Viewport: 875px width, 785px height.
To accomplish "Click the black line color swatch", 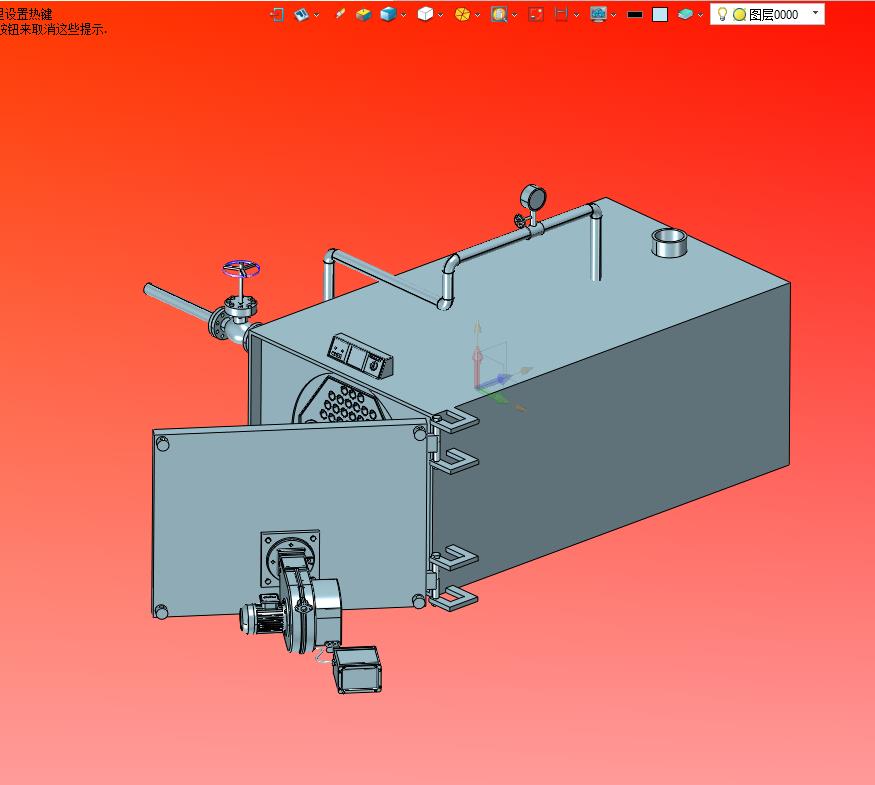I will pos(635,15).
